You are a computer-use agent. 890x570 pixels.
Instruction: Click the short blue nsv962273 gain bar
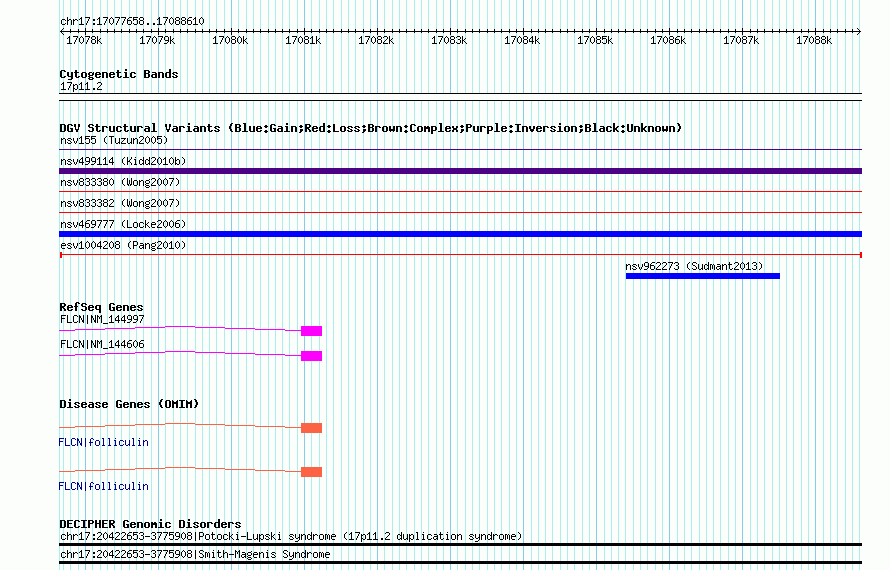tap(703, 276)
